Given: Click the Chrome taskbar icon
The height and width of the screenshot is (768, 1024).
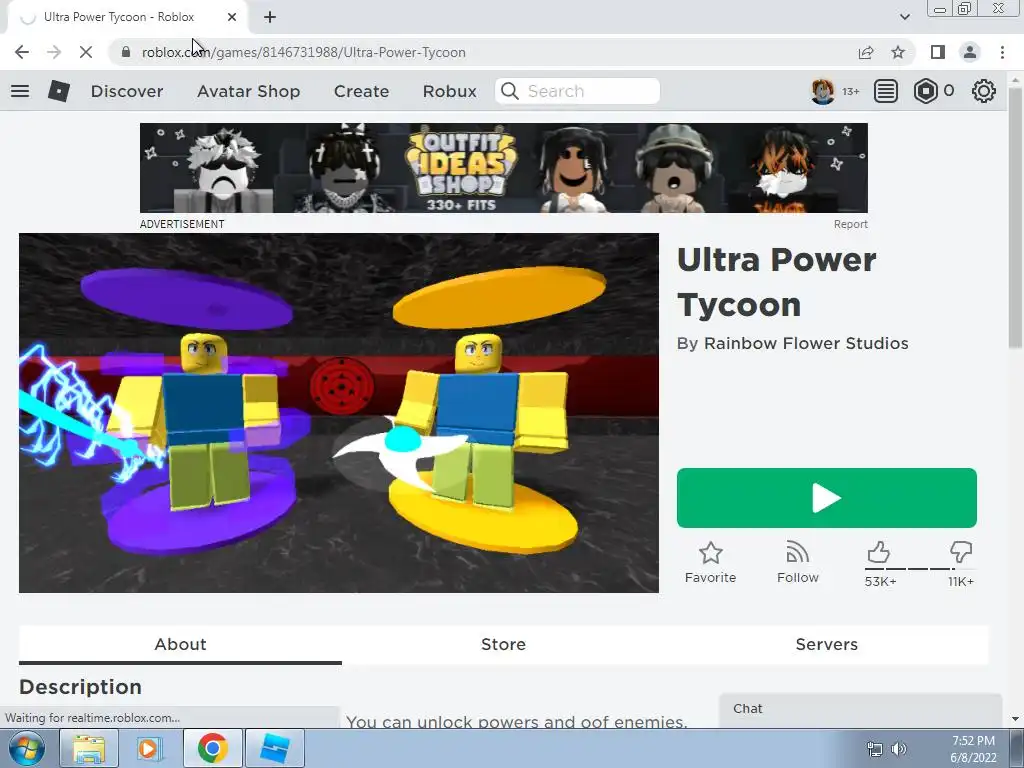Looking at the screenshot, I should point(212,748).
